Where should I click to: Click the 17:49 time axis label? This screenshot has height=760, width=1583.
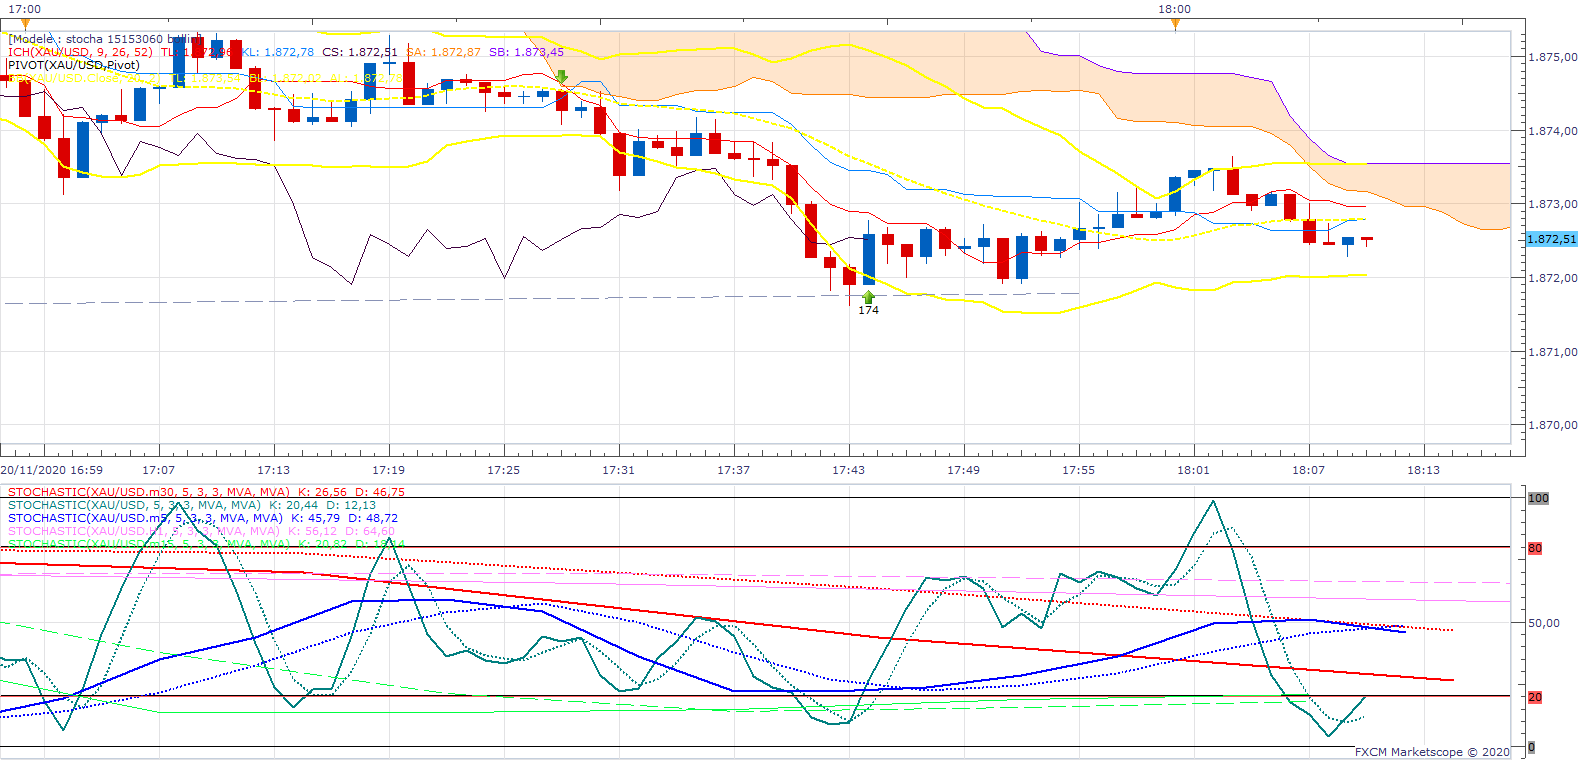[964, 470]
